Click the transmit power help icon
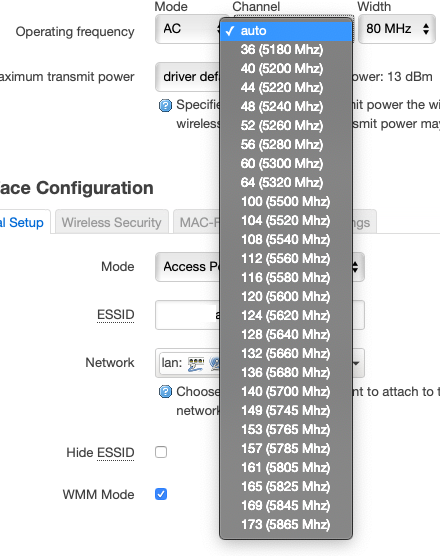 pyautogui.click(x=165, y=105)
